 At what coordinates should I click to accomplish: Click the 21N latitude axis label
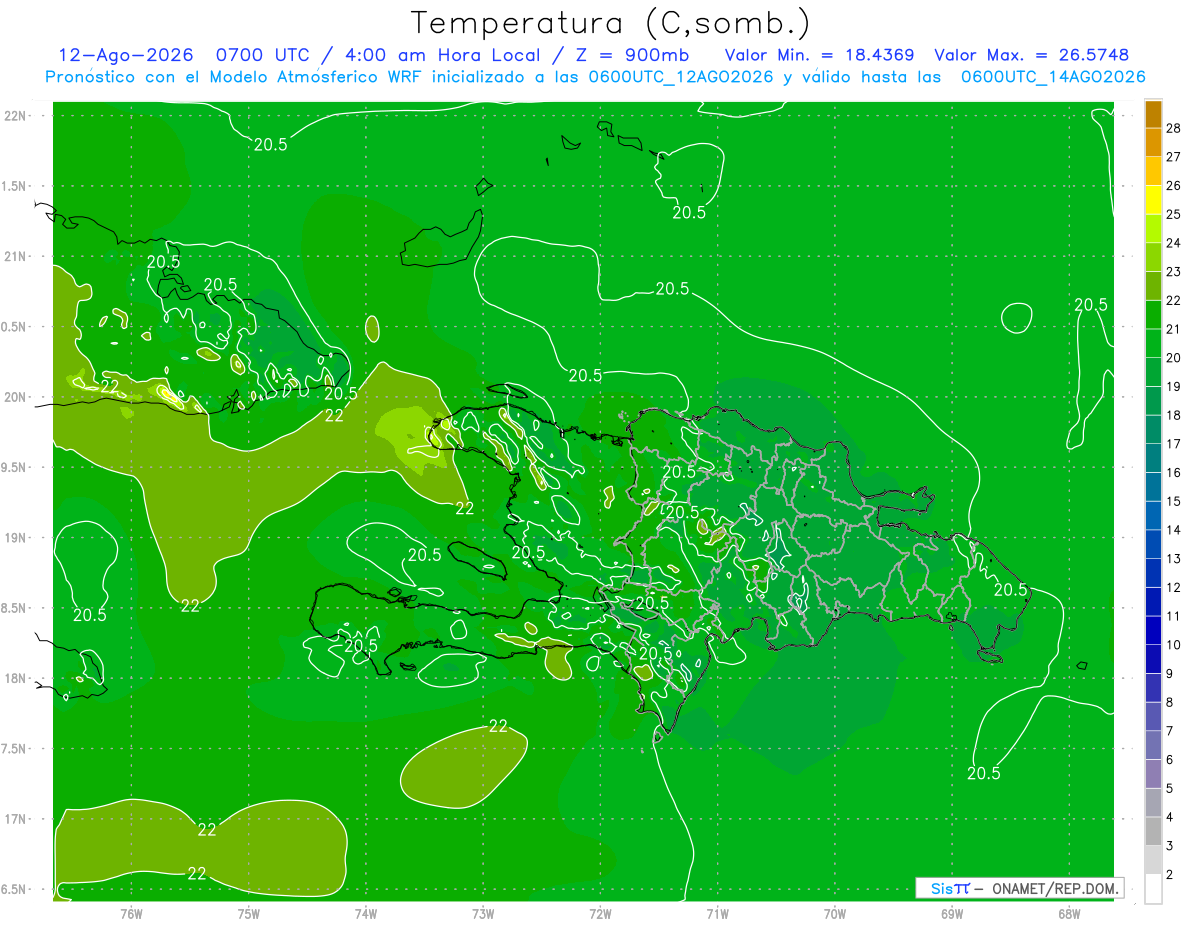(16, 257)
